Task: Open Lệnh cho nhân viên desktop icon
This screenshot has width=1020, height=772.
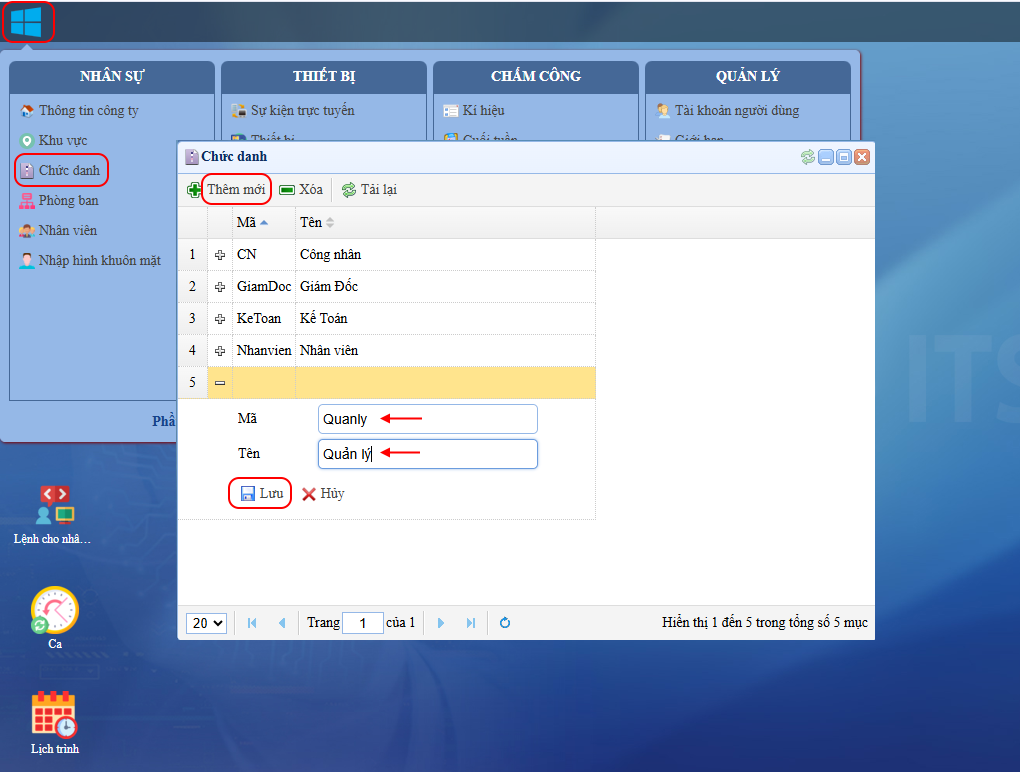Action: (53, 507)
